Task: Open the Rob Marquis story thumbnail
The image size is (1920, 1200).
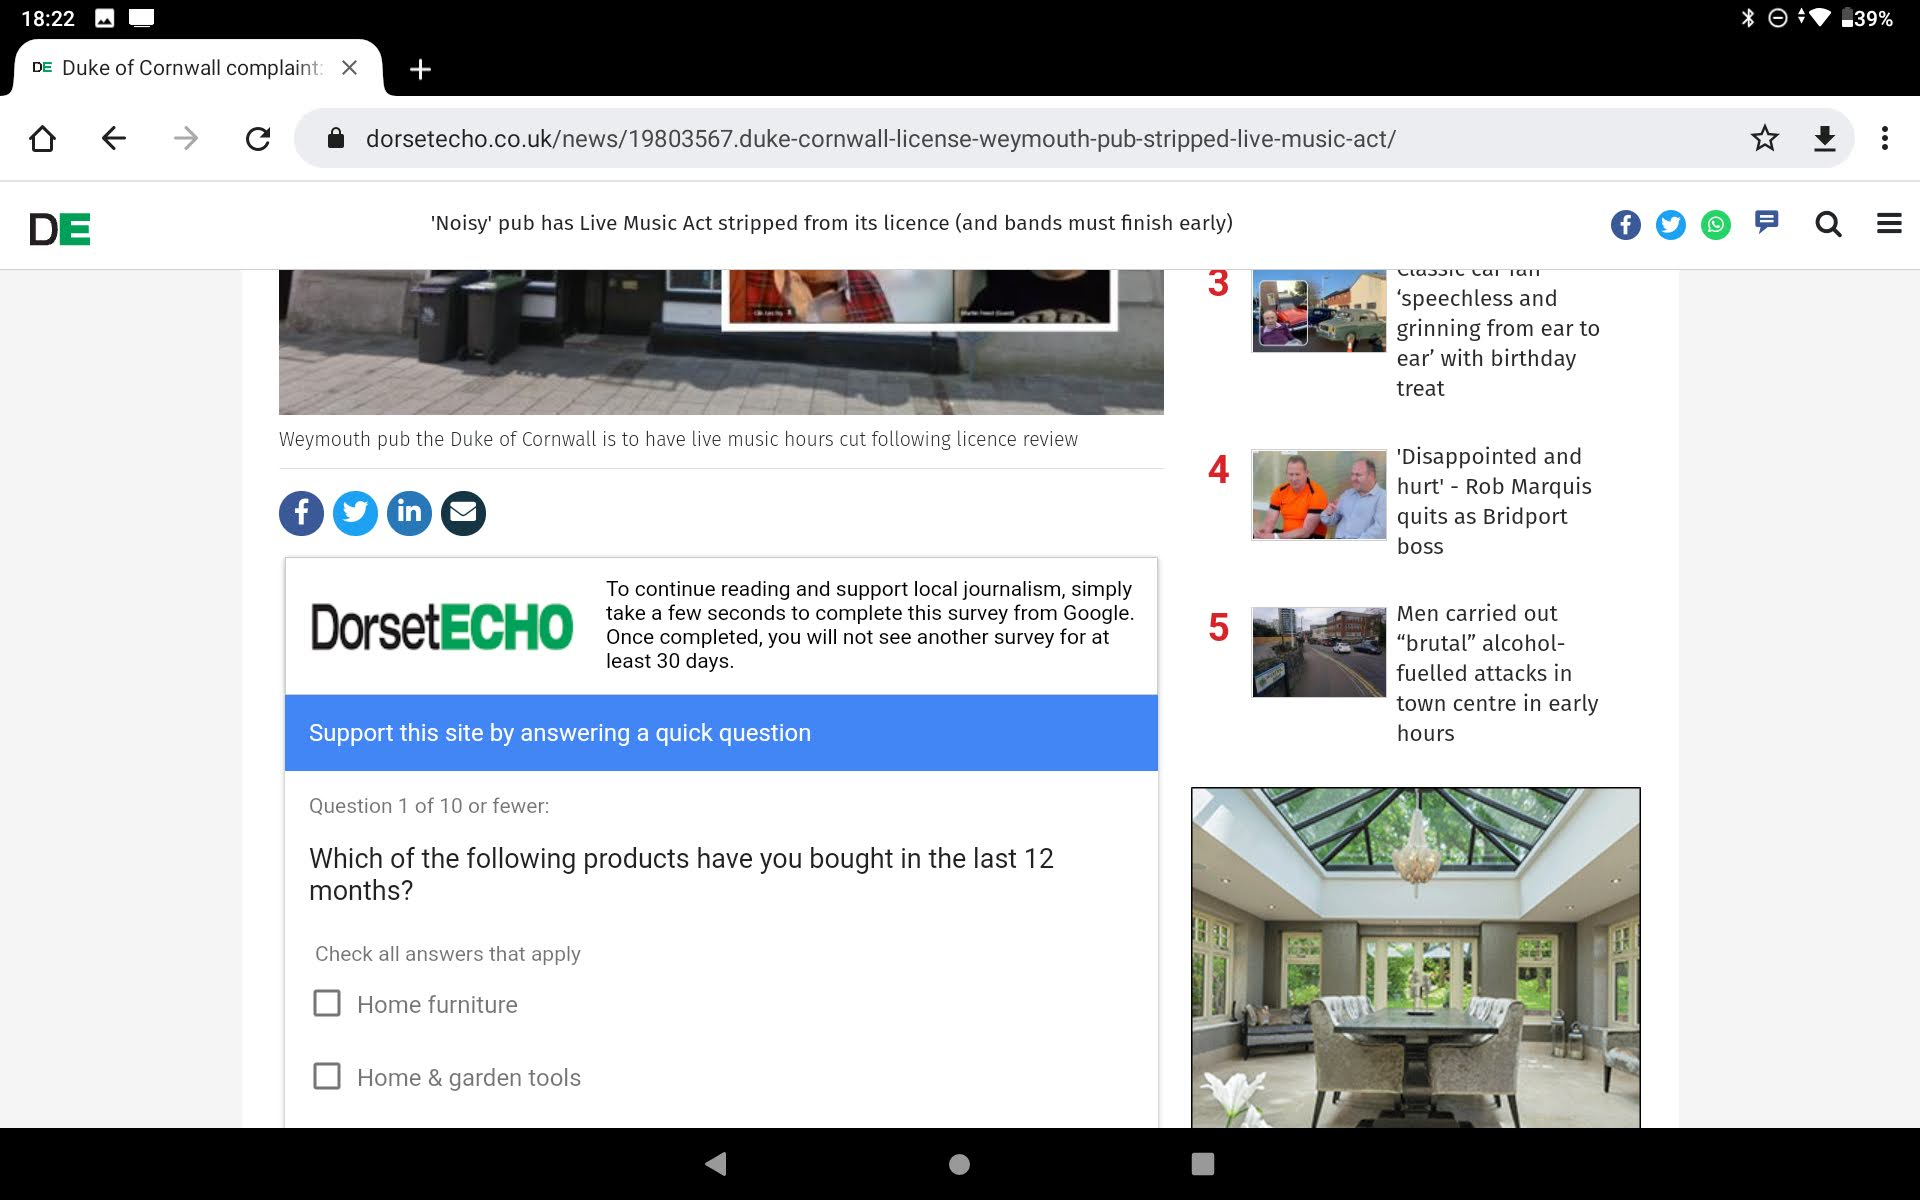Action: pos(1319,495)
